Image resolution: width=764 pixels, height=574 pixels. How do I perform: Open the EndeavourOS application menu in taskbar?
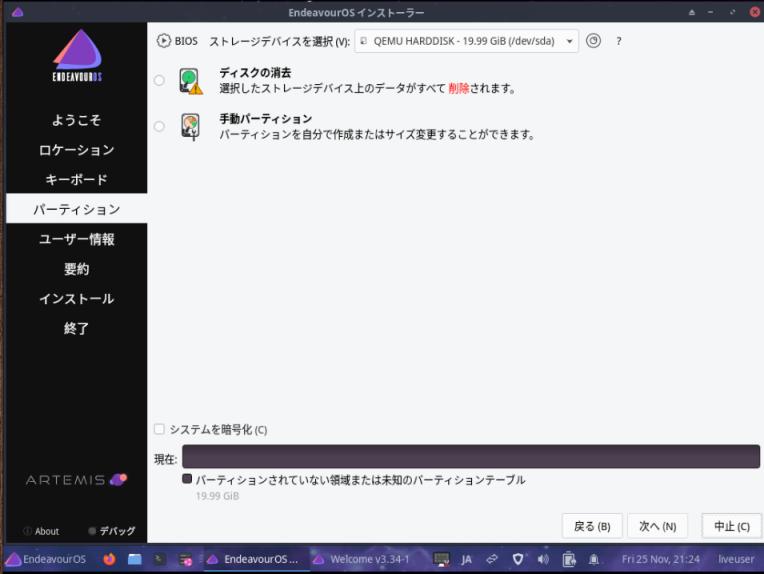46,559
